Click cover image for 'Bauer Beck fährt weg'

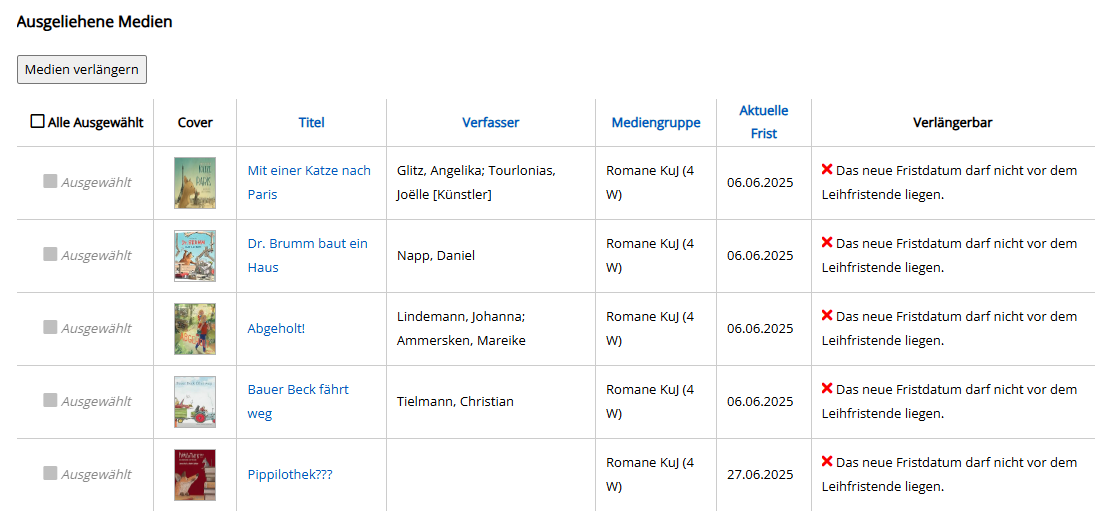point(194,401)
